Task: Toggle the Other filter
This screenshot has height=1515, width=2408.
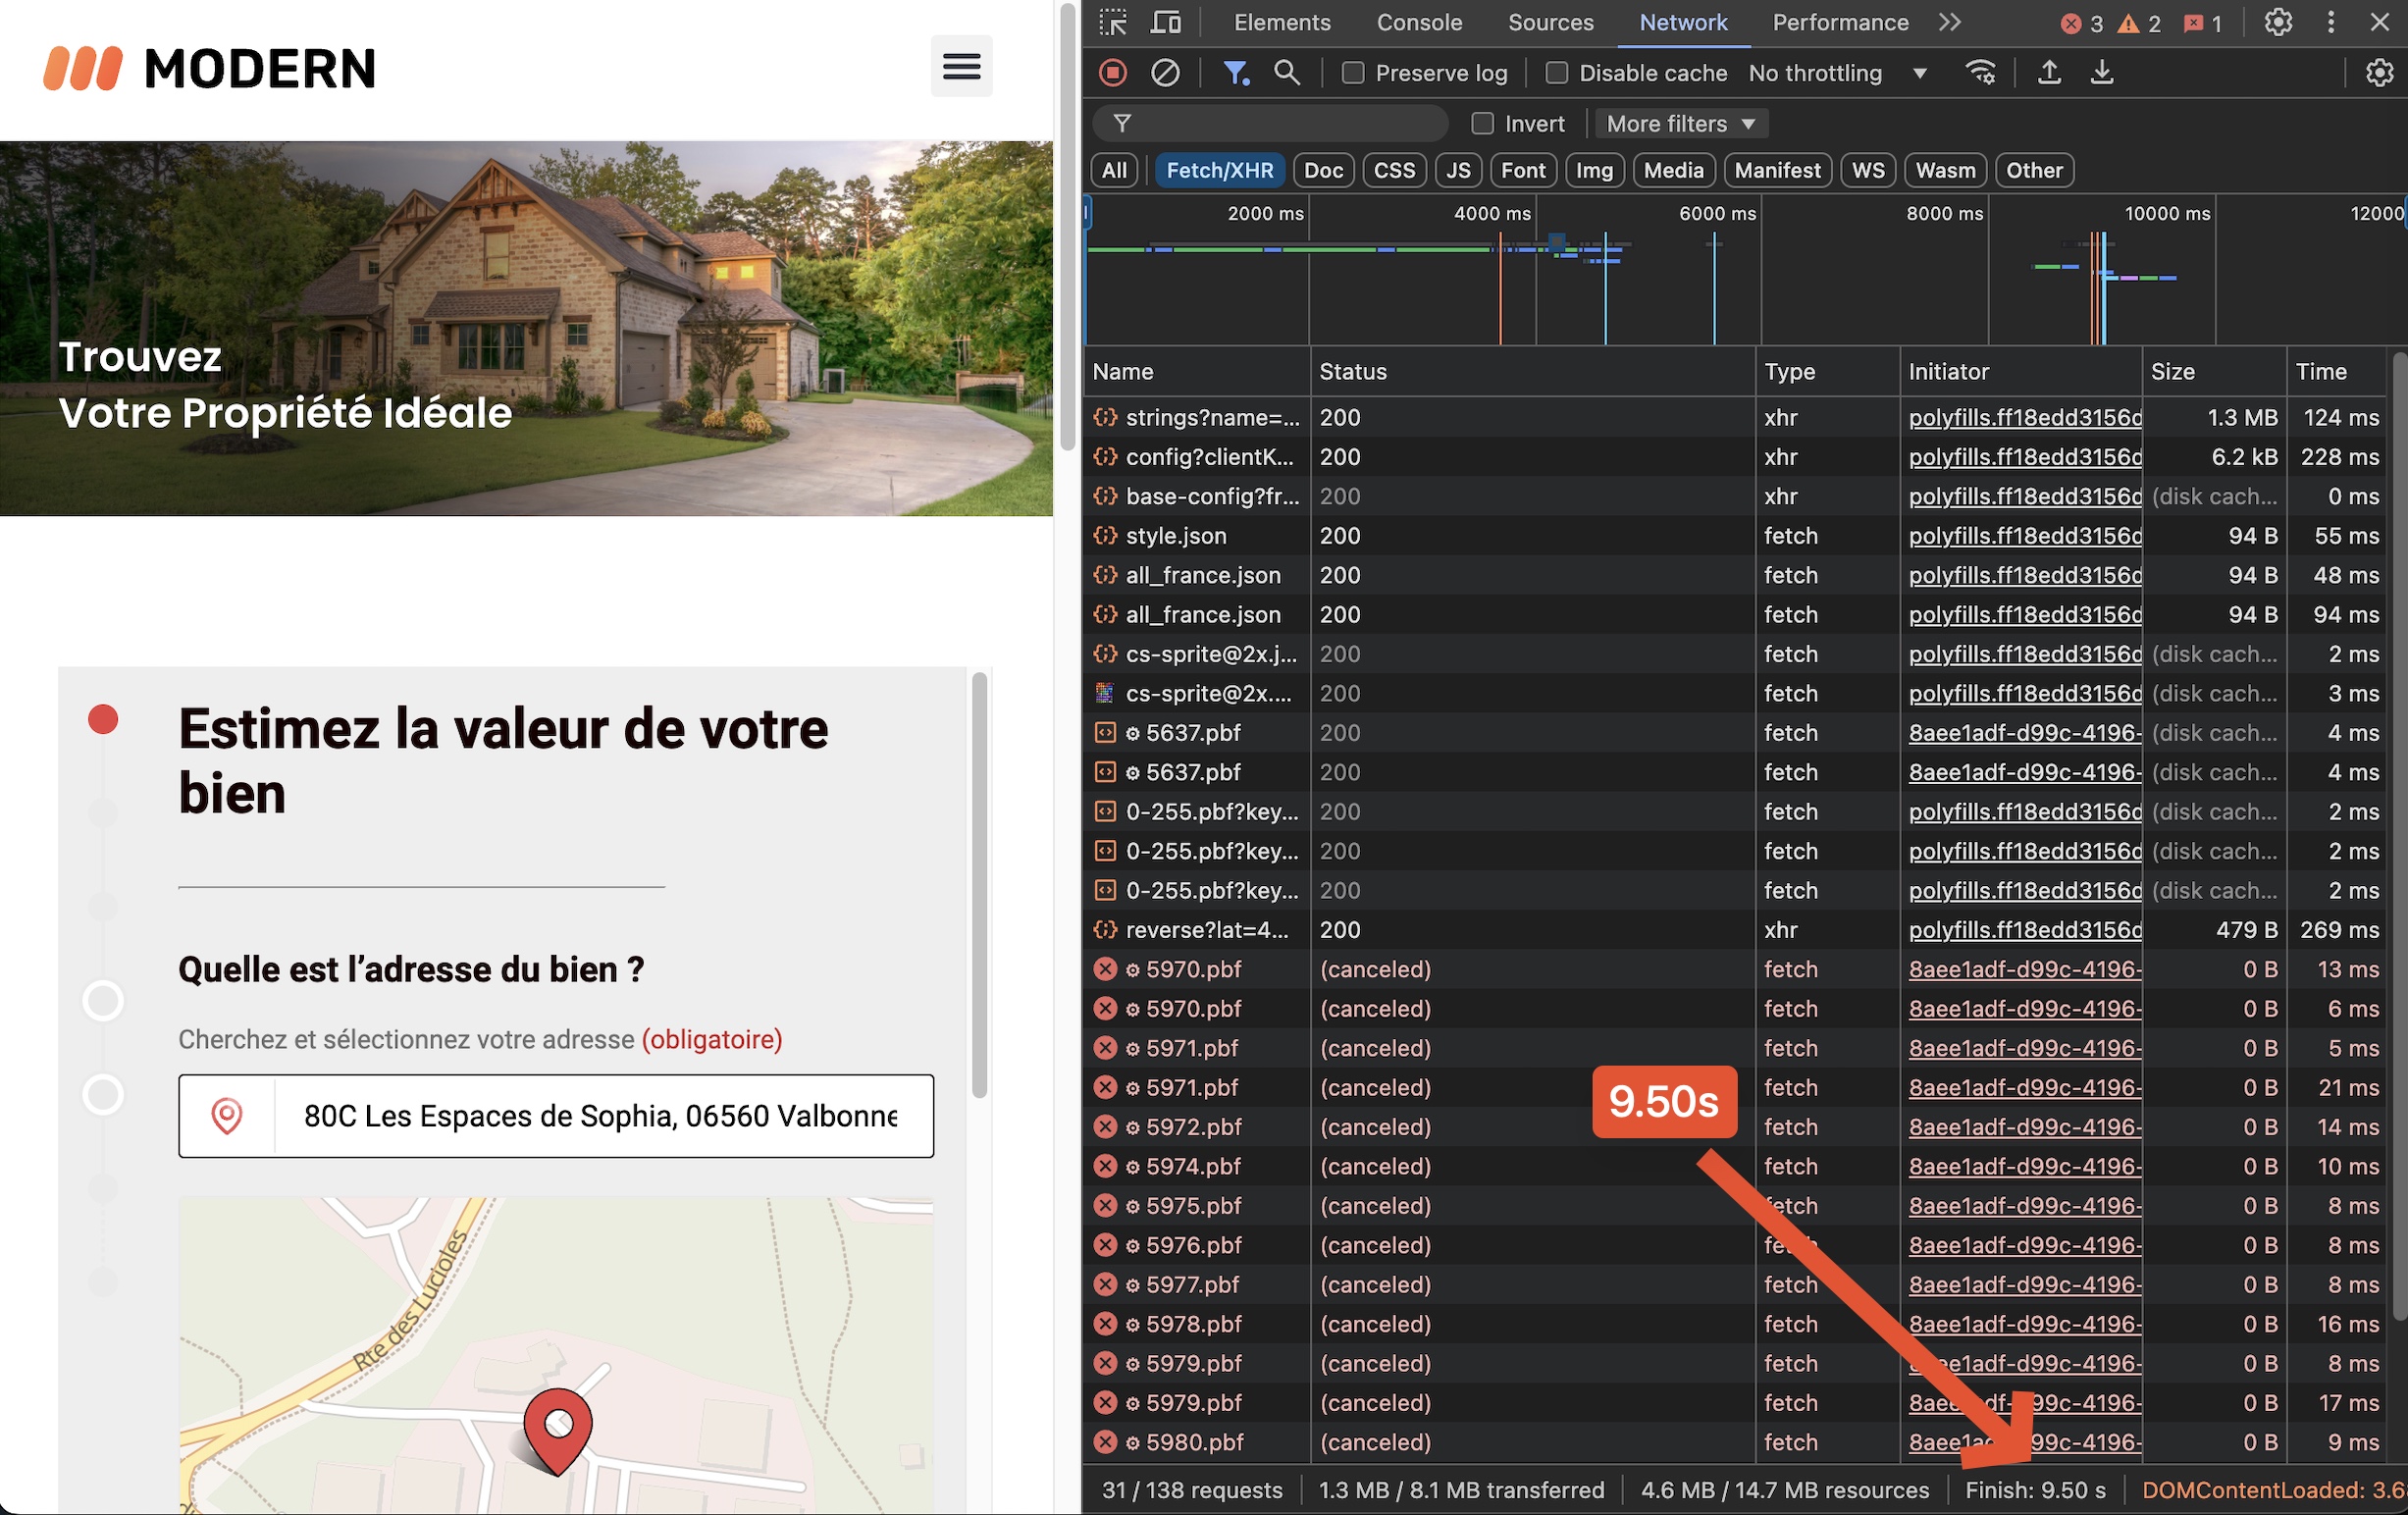Action: tap(2034, 170)
